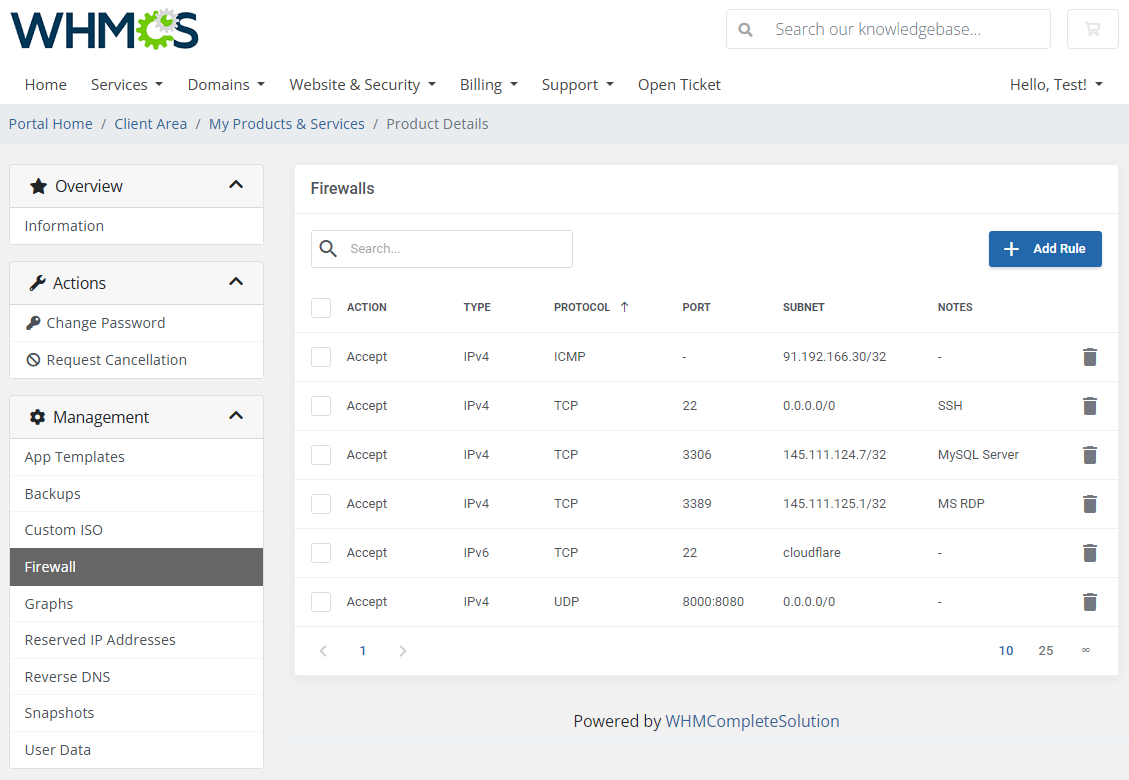Toggle Protocol column sort arrow

click(624, 307)
